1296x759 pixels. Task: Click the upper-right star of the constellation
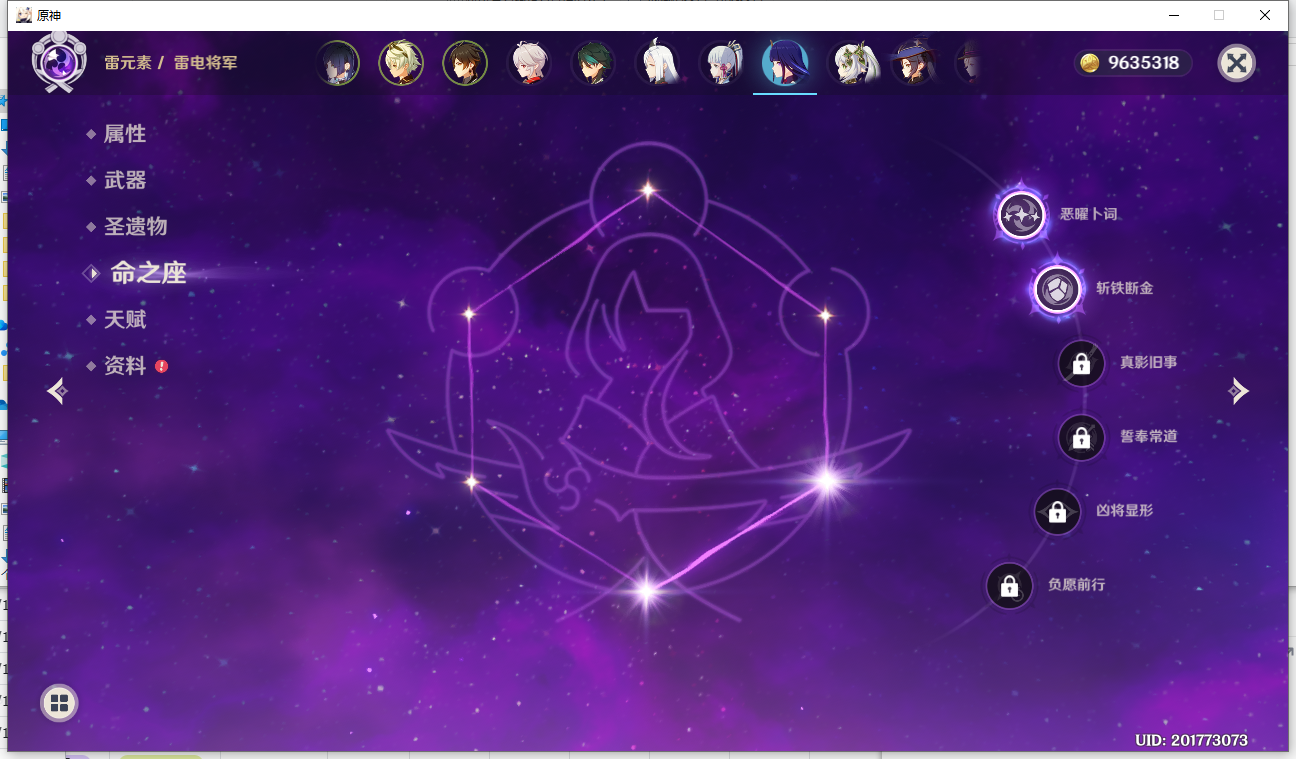825,316
